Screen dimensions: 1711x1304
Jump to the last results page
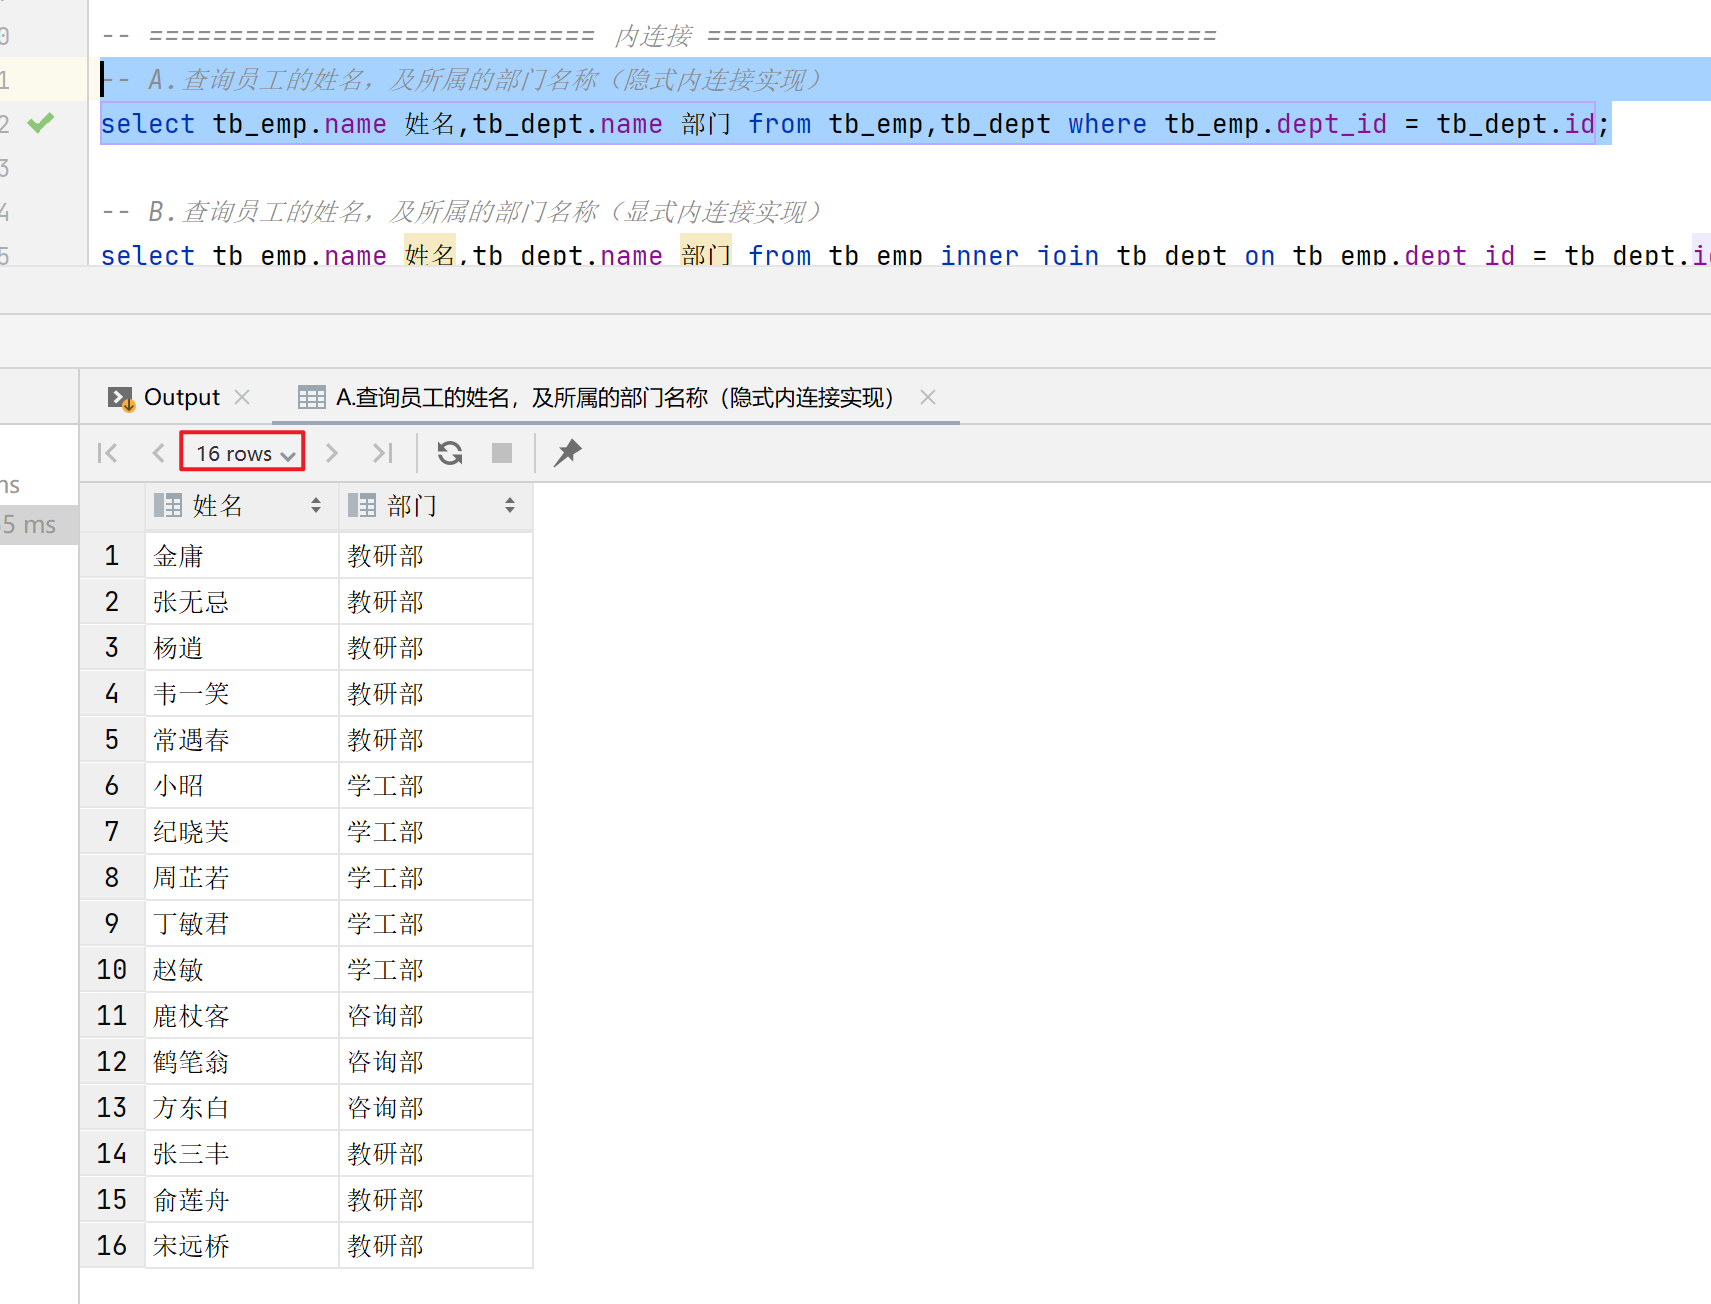tap(383, 453)
